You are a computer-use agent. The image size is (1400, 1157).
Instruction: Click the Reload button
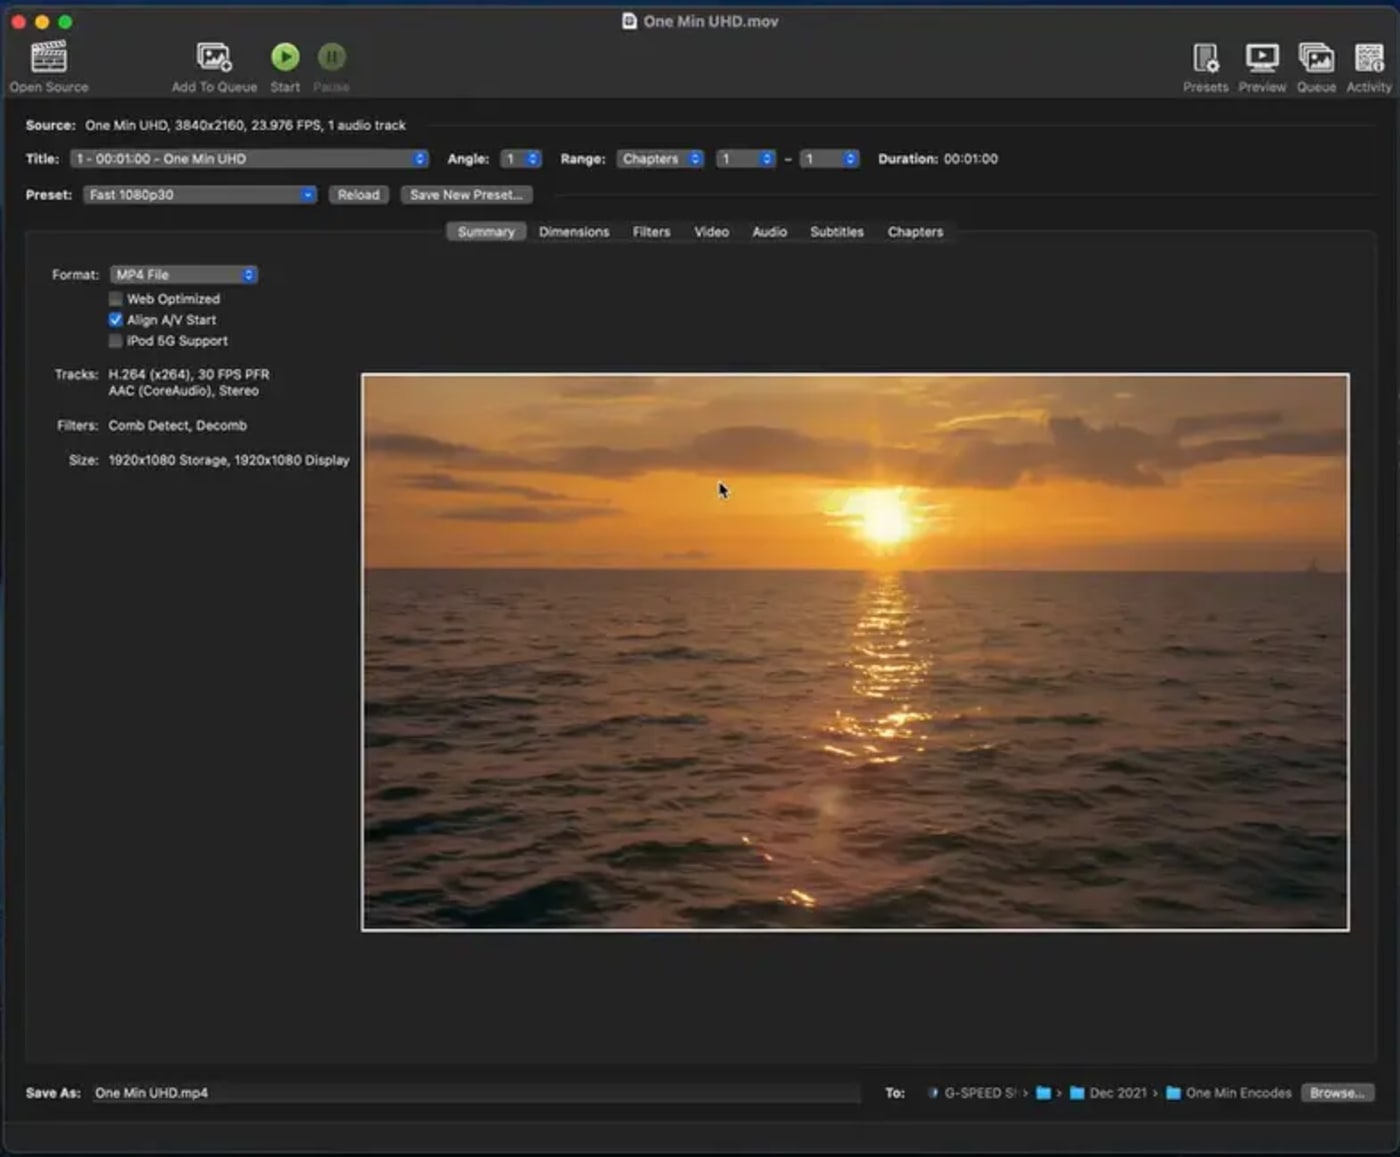tap(358, 194)
